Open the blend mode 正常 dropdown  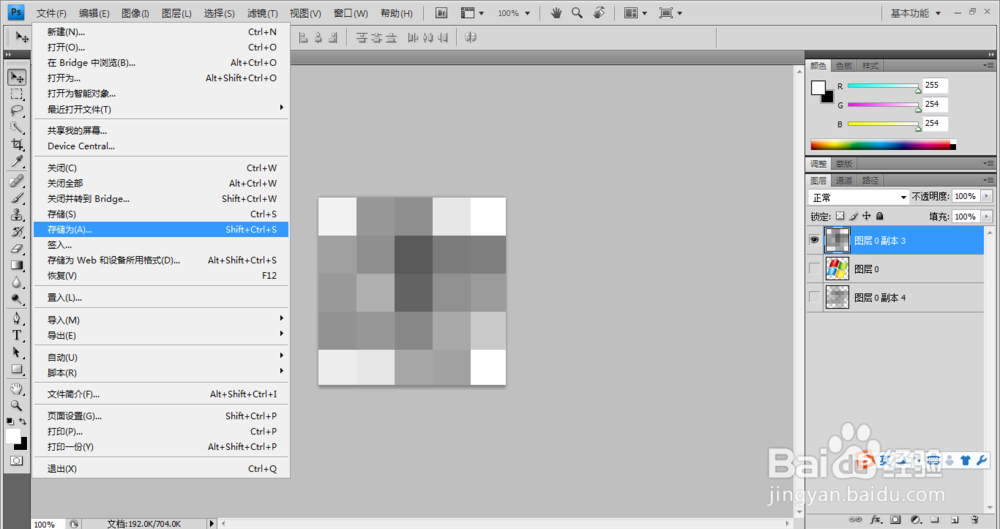click(858, 197)
